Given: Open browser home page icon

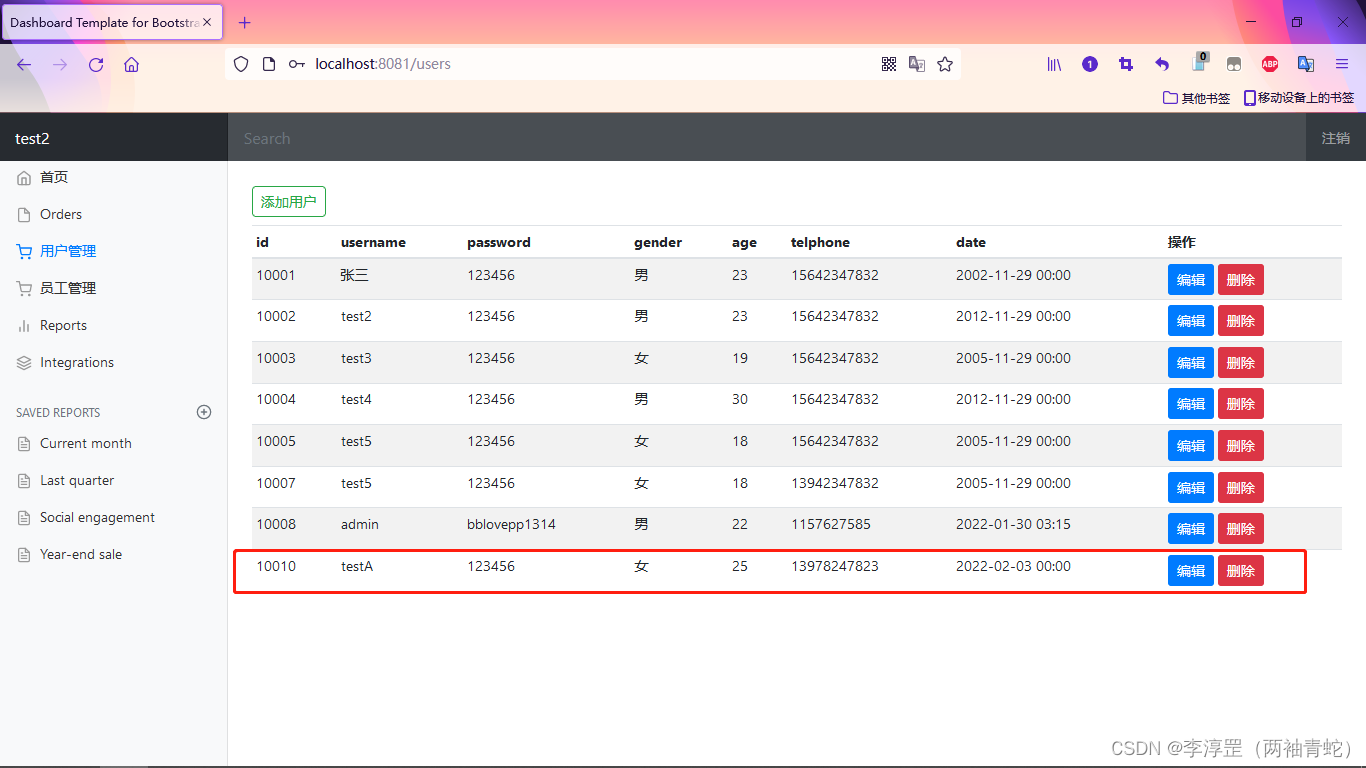Looking at the screenshot, I should tap(131, 64).
